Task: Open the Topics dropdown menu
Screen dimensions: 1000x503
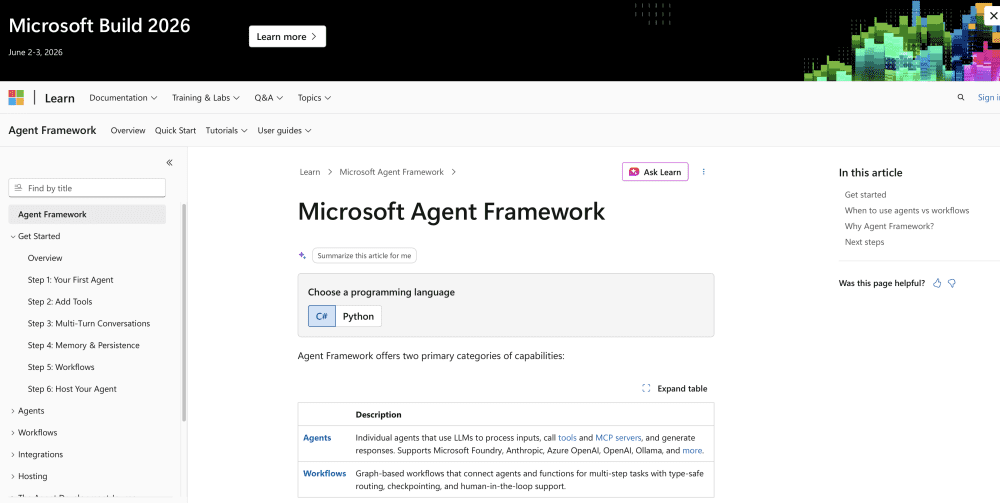Action: pos(314,98)
